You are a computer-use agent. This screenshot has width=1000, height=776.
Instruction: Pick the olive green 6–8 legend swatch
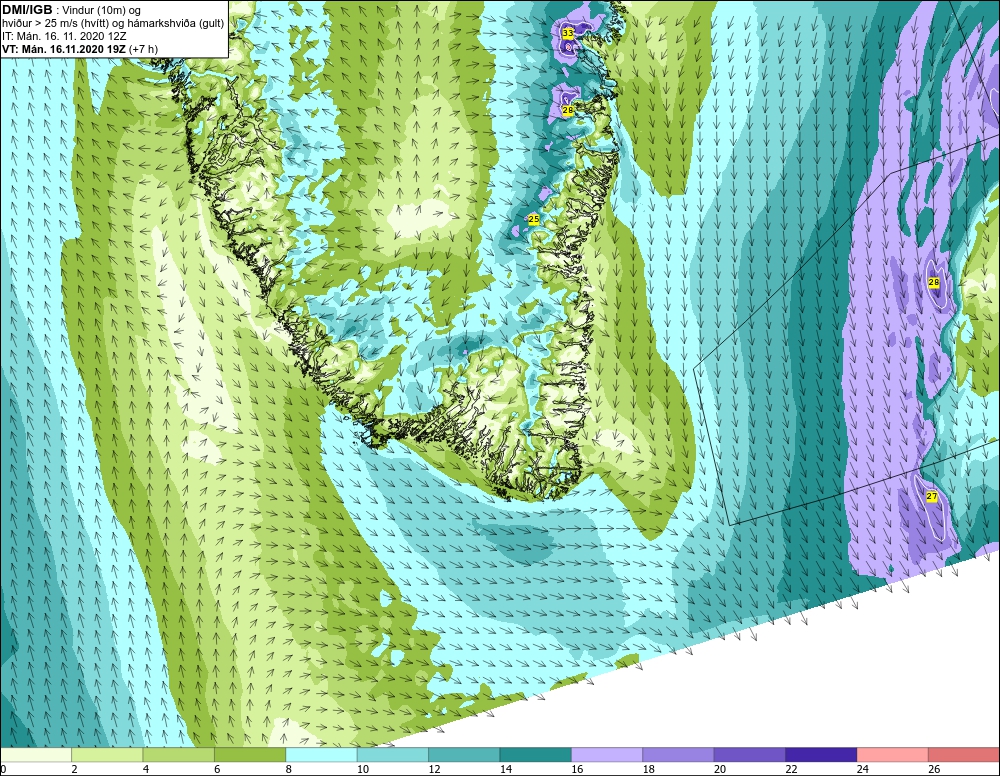250,755
